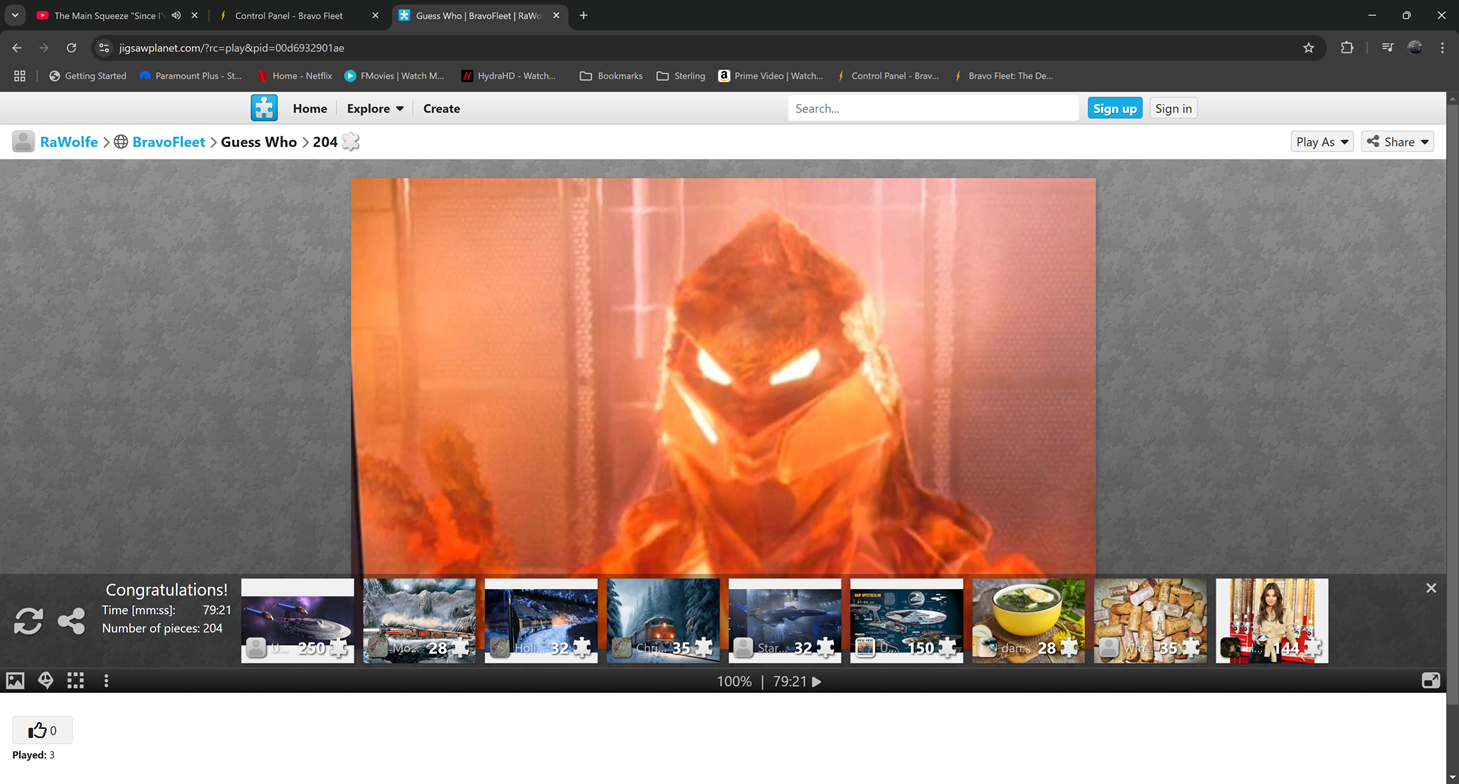Open the 35-piece forest train puzzle thumbnail
This screenshot has width=1459, height=784.
click(663, 620)
